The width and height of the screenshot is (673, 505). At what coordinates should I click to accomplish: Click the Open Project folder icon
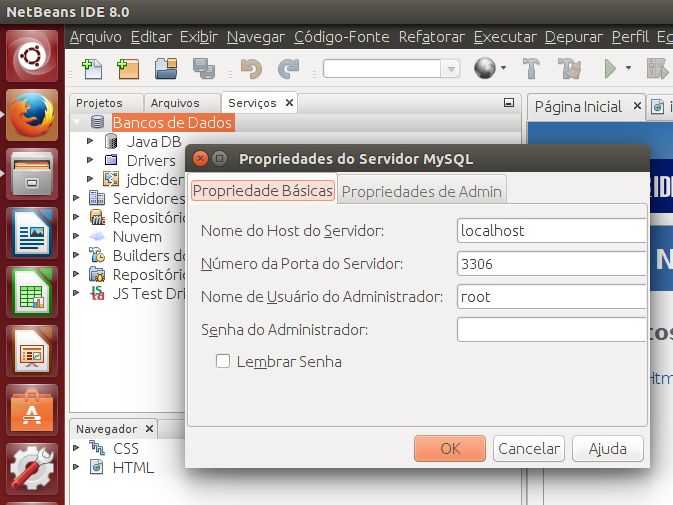pos(166,69)
